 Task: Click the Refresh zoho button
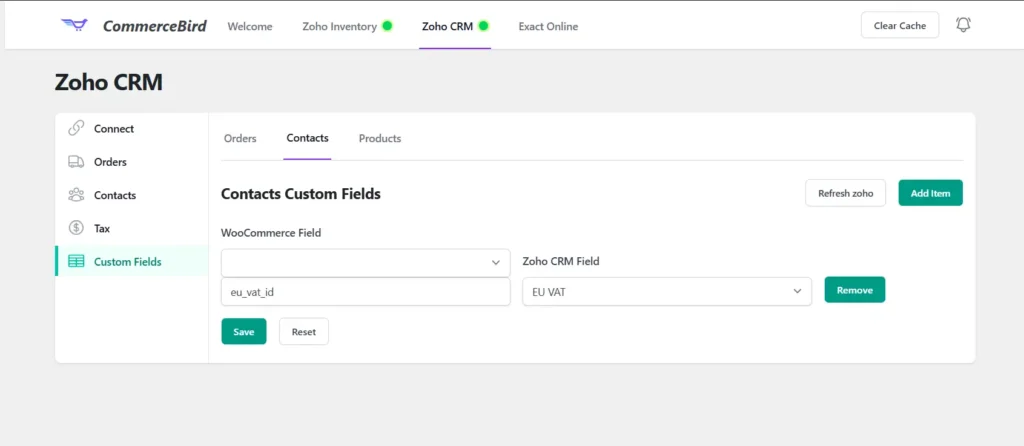pyautogui.click(x=845, y=193)
